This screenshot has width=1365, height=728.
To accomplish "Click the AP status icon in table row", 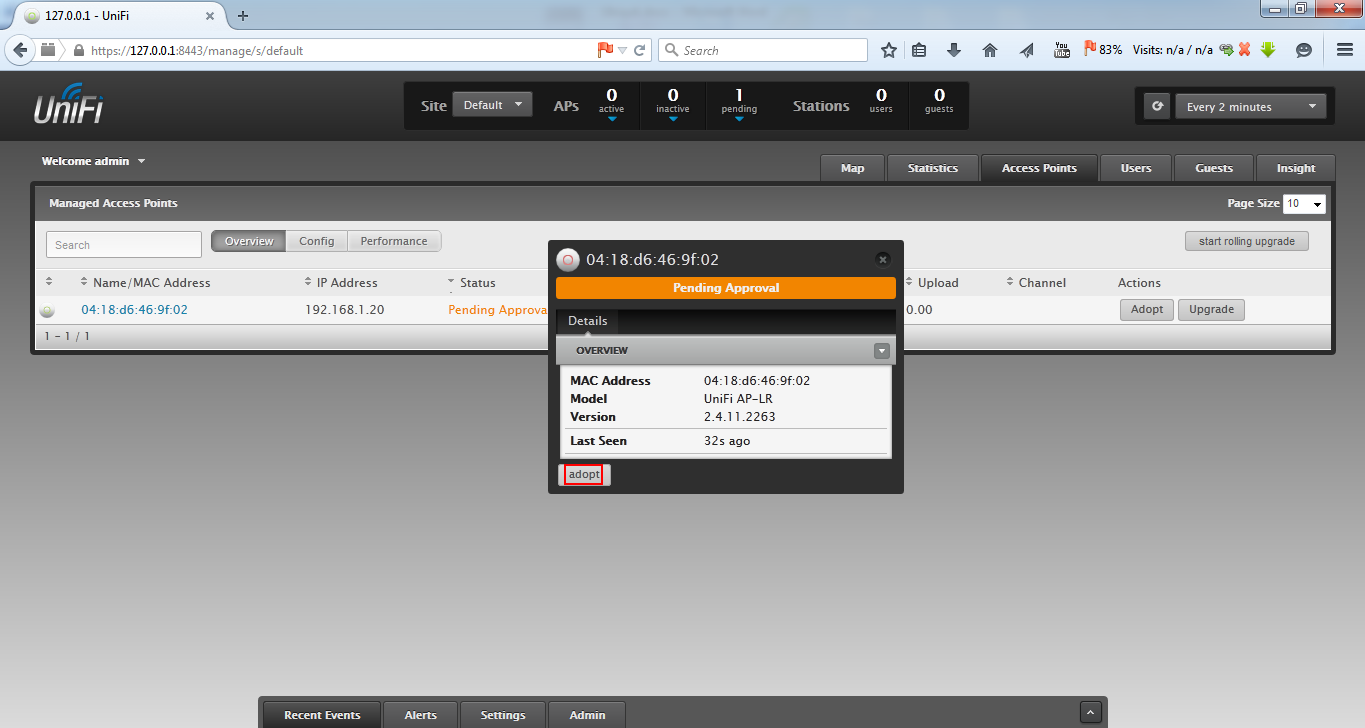I will coord(47,311).
